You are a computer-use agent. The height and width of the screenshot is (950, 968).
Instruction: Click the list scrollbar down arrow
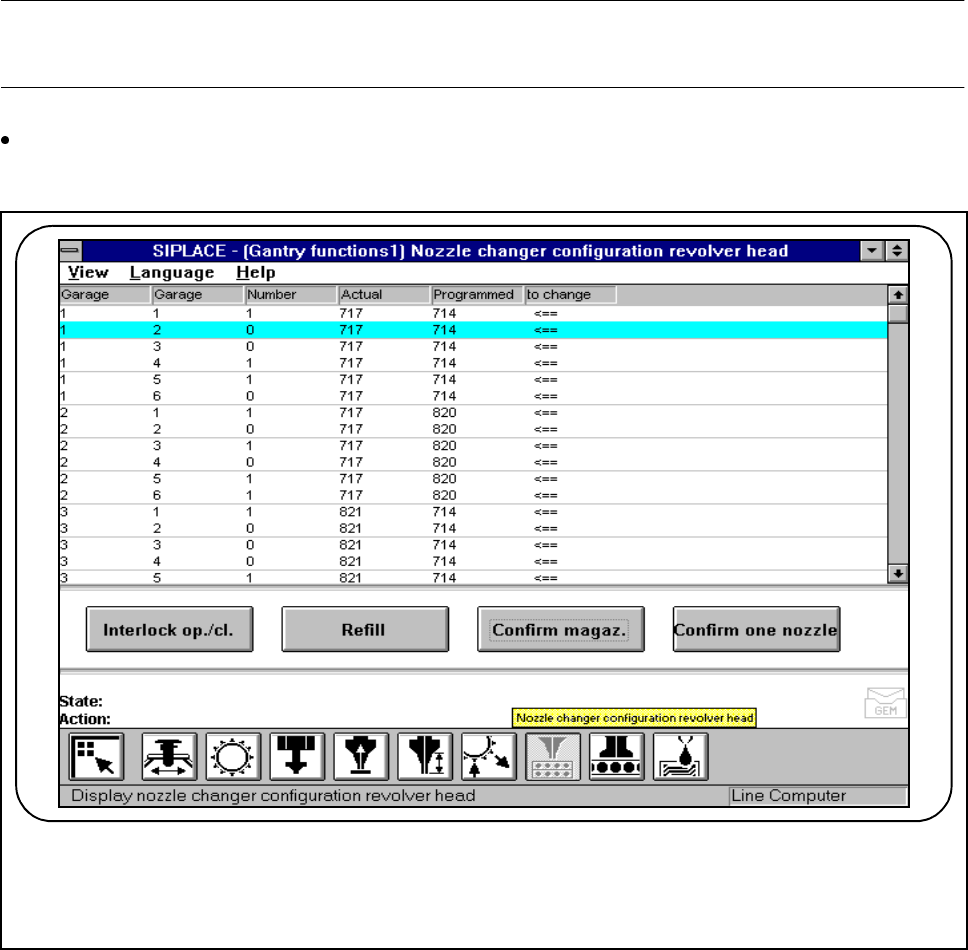tap(898, 573)
